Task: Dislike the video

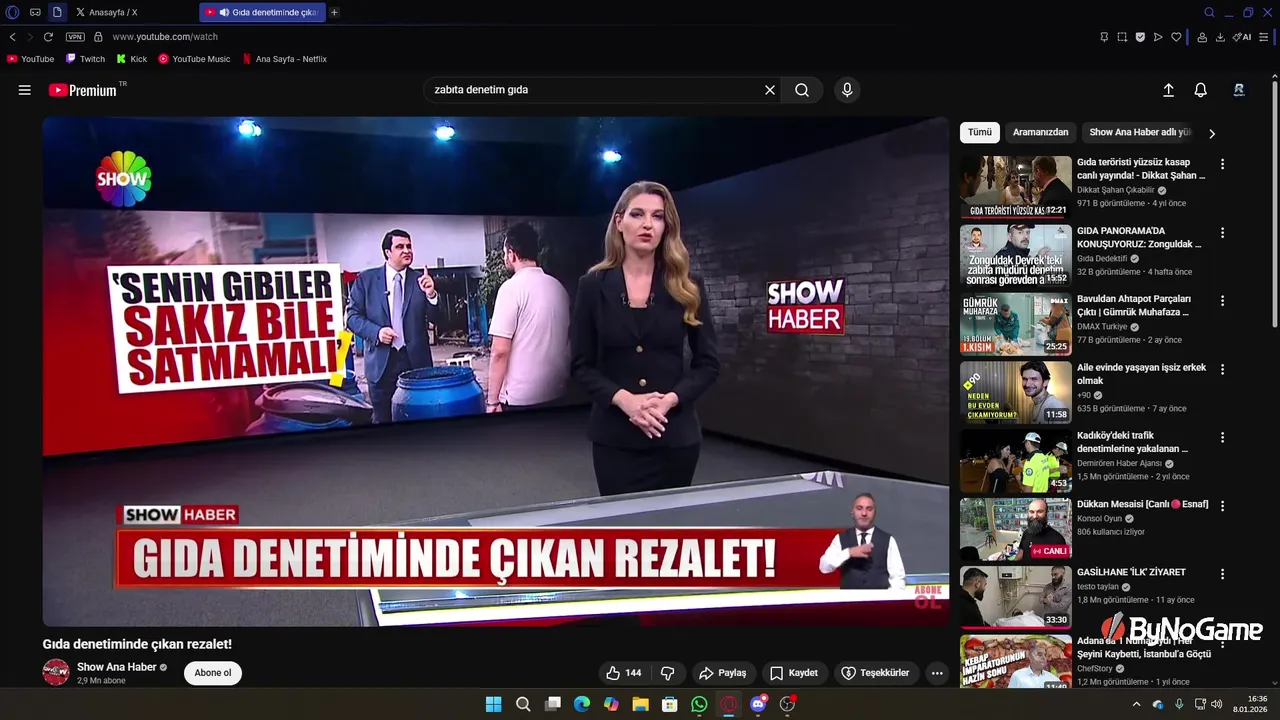Action: (x=668, y=673)
